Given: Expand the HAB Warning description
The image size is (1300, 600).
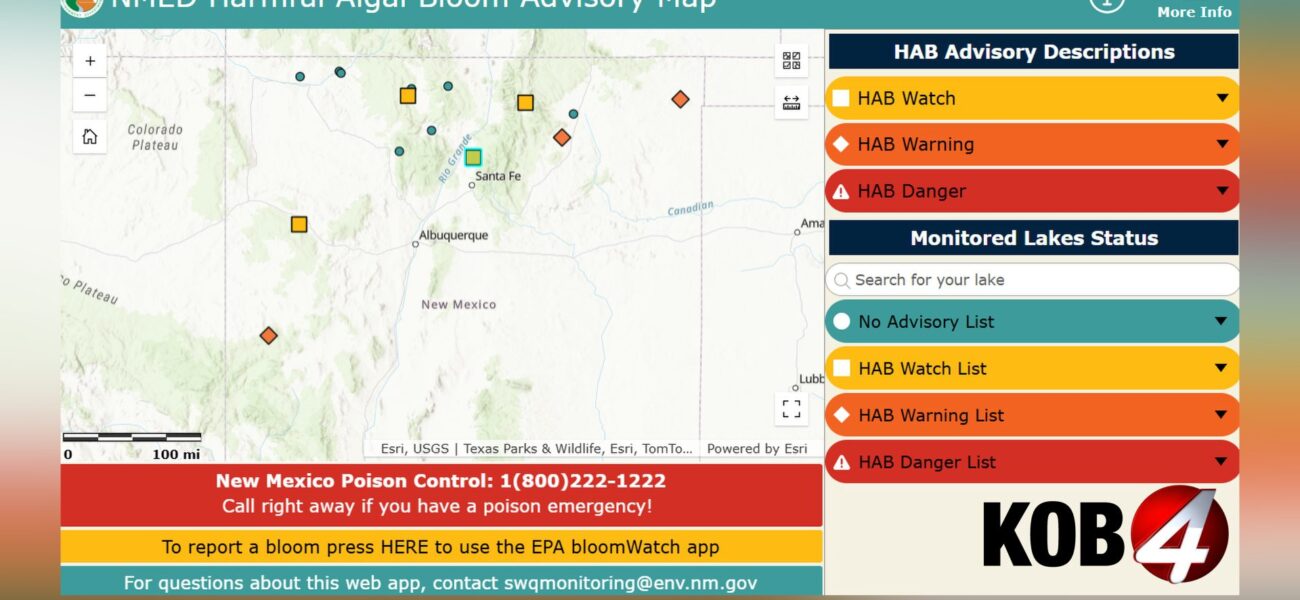Looking at the screenshot, I should click(1032, 144).
